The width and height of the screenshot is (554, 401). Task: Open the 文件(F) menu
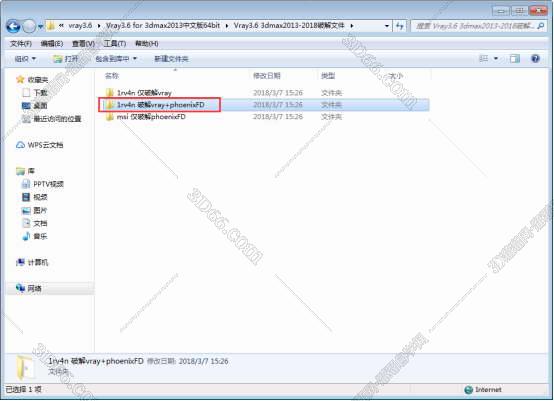(x=21, y=44)
